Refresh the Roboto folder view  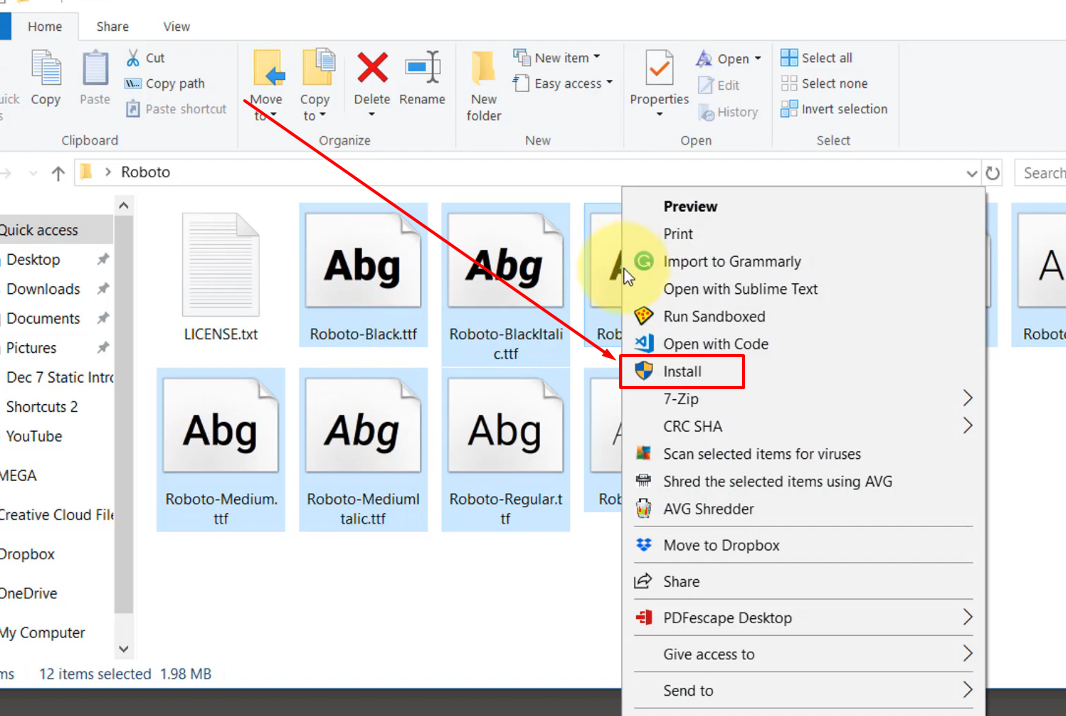(x=993, y=173)
